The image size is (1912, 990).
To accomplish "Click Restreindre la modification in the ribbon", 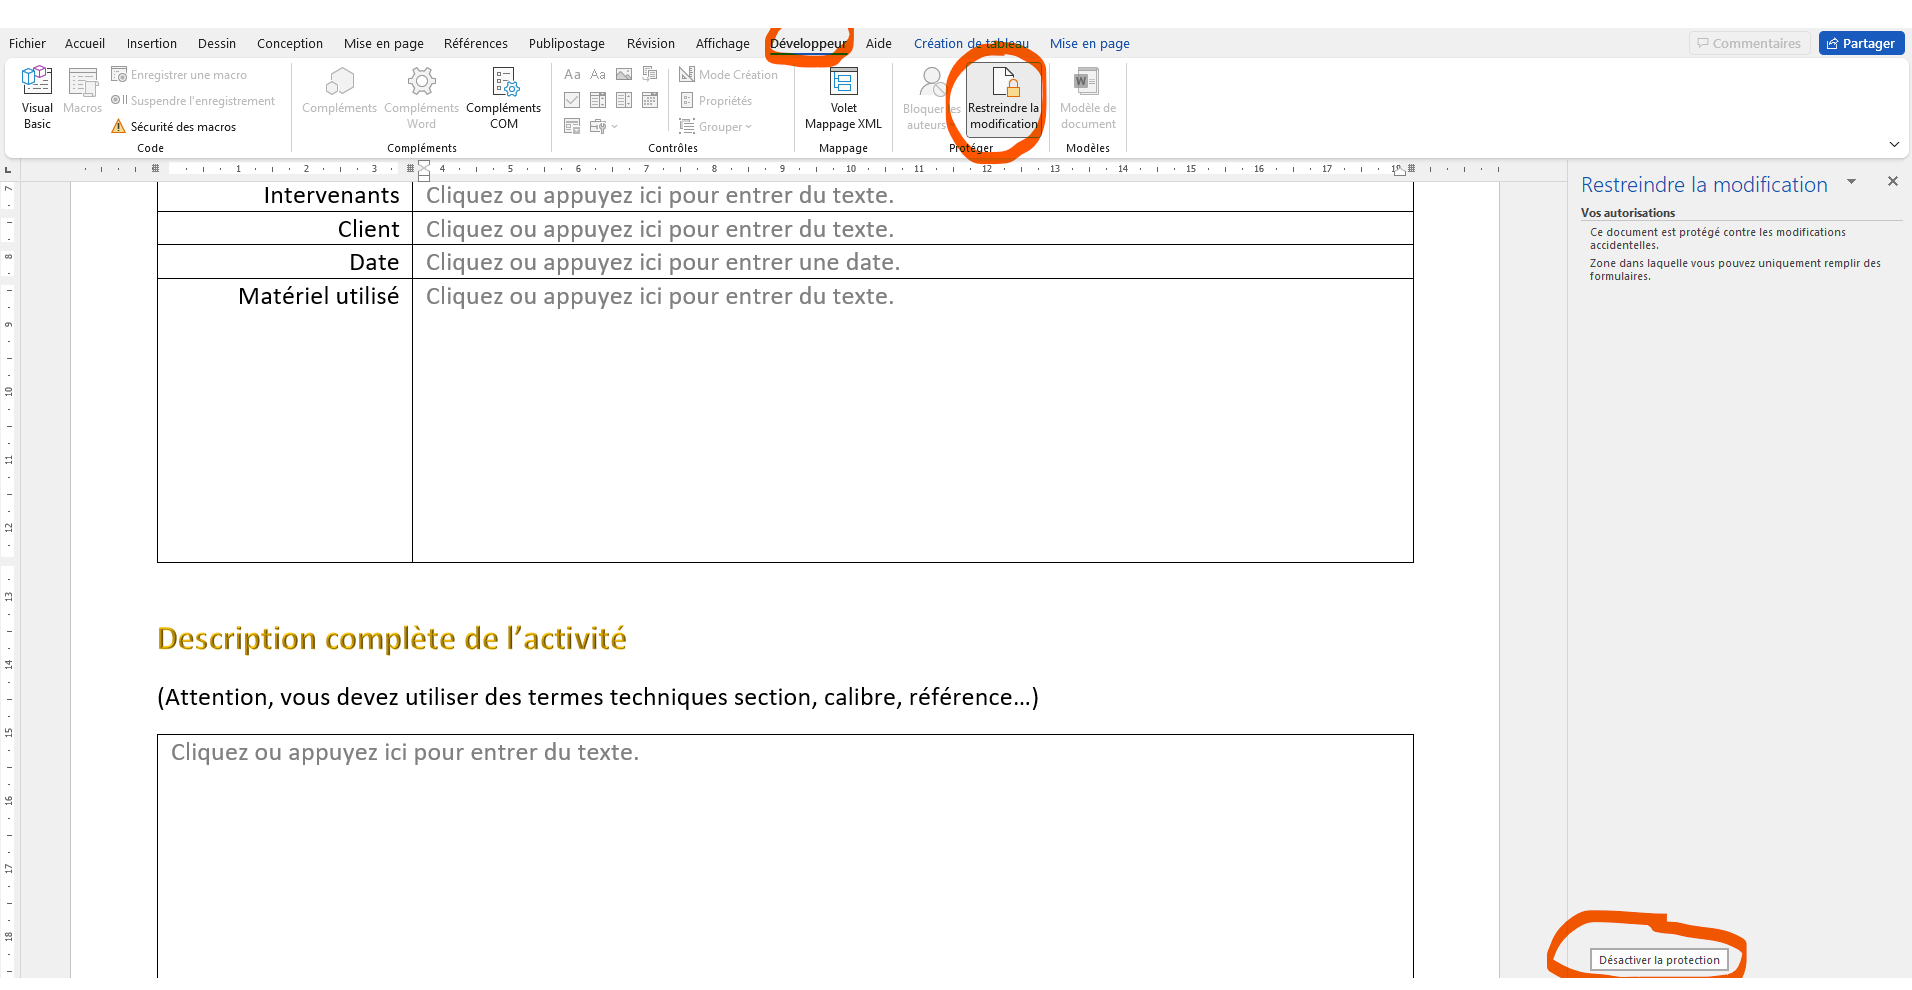I will click(x=1004, y=97).
